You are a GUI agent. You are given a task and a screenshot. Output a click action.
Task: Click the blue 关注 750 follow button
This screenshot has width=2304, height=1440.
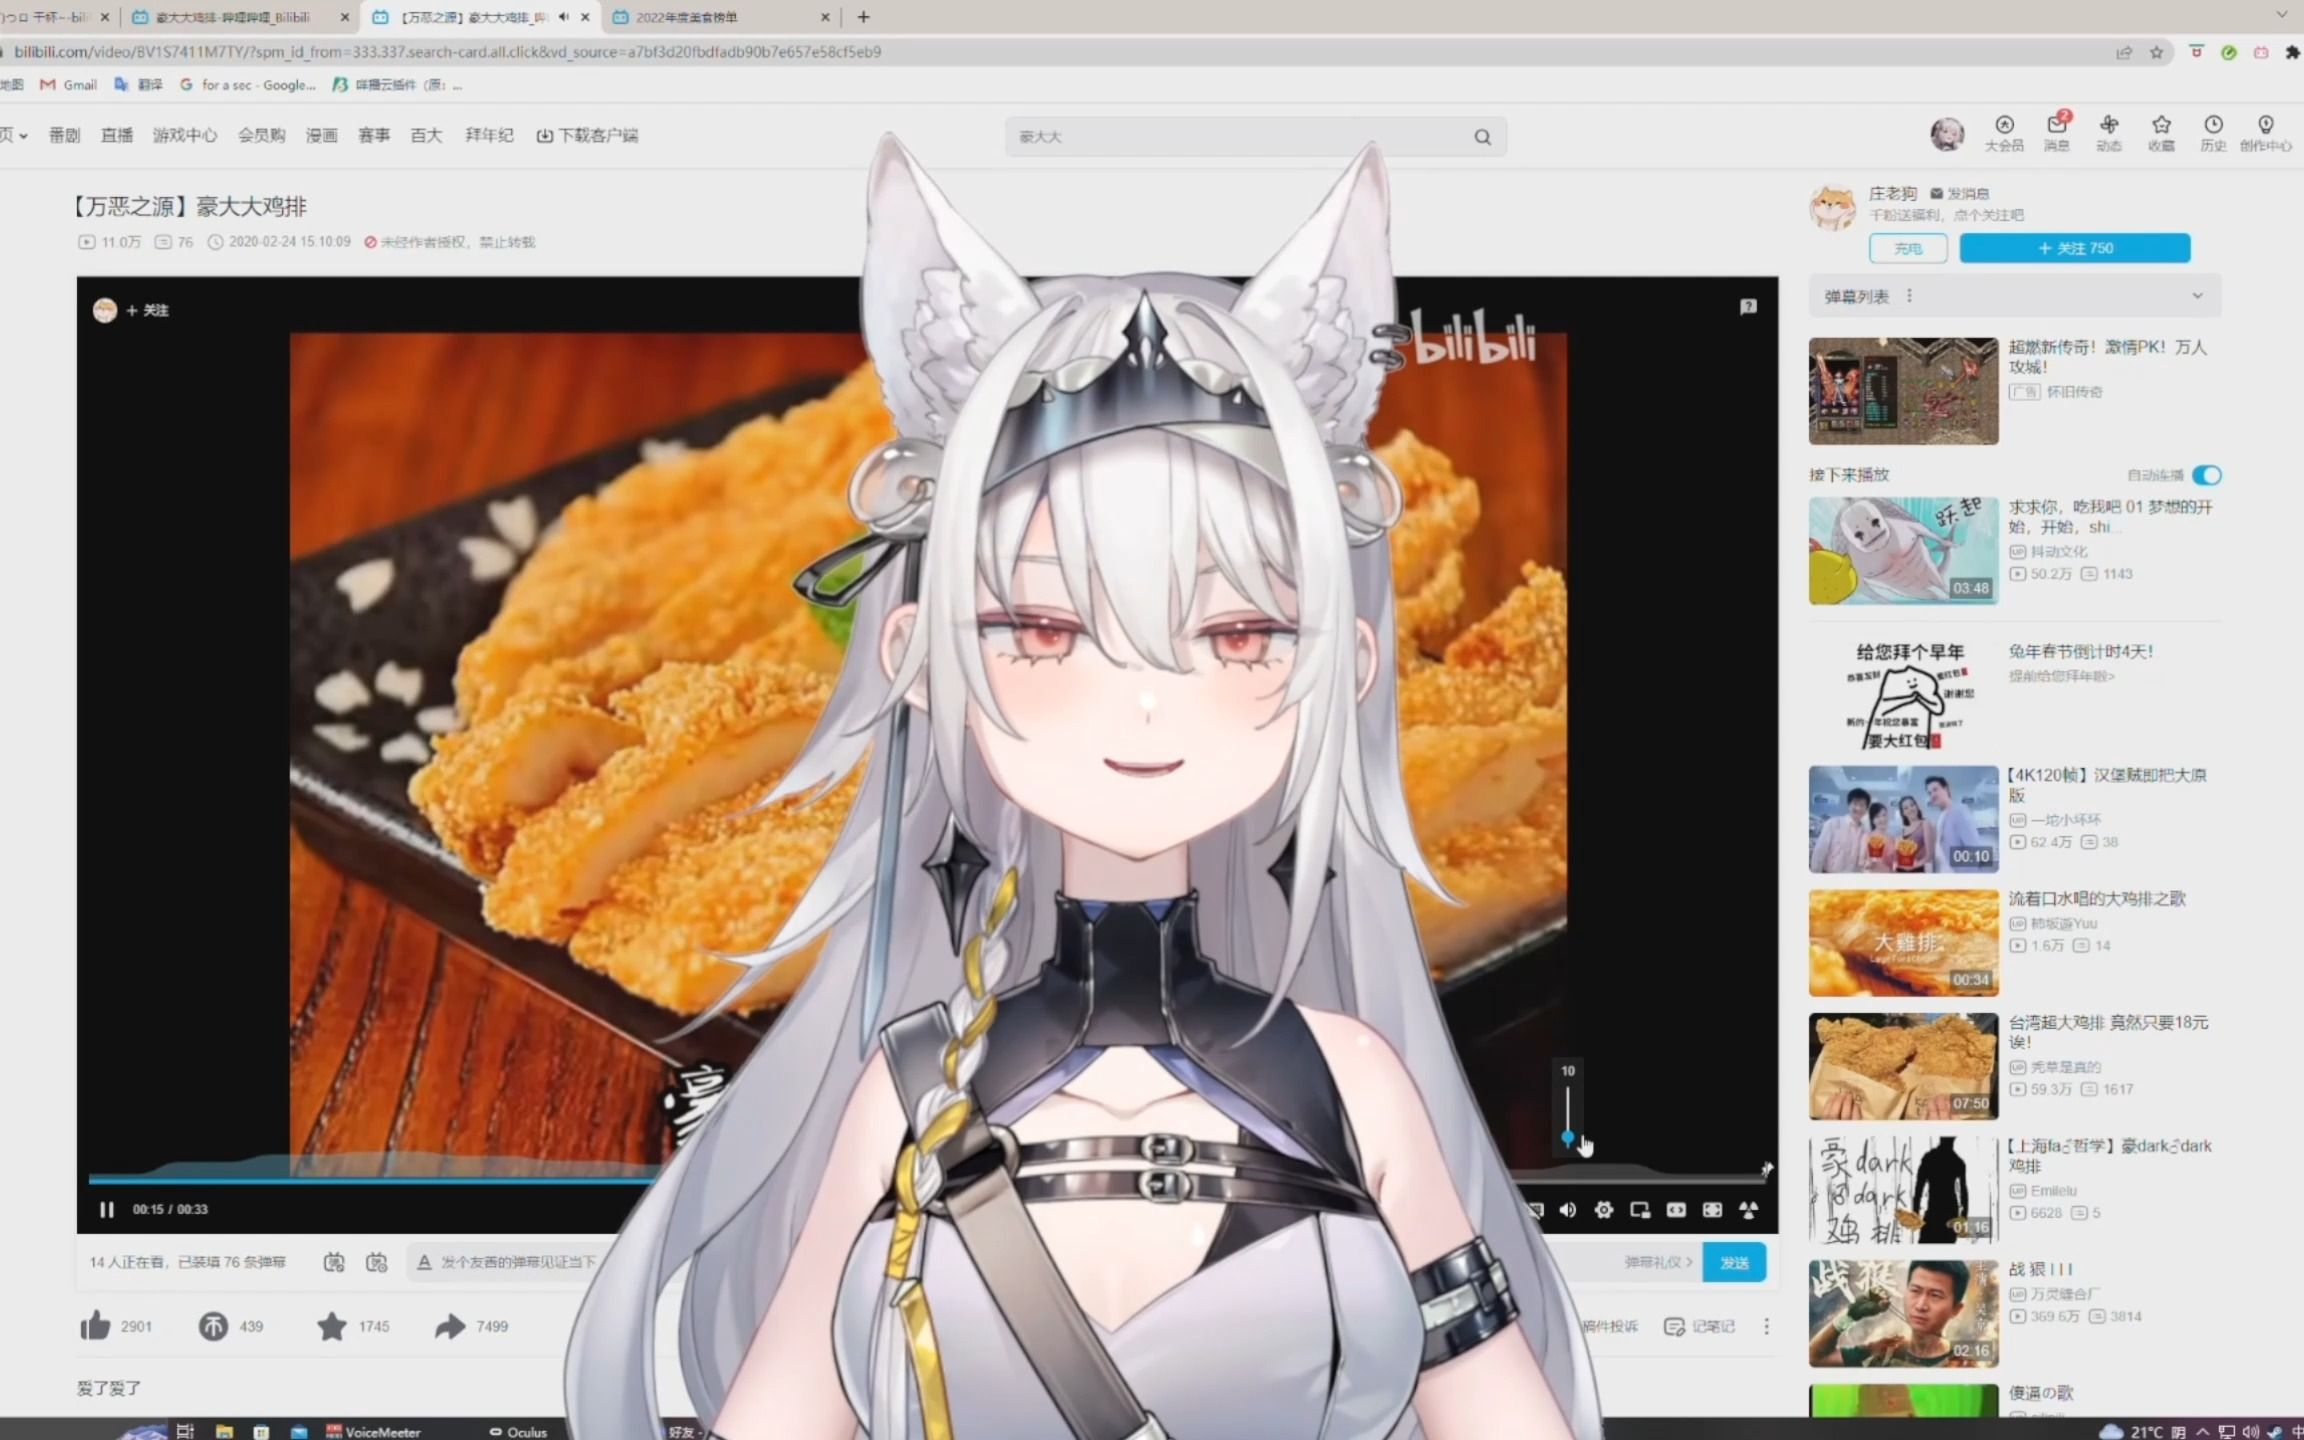(x=2075, y=248)
